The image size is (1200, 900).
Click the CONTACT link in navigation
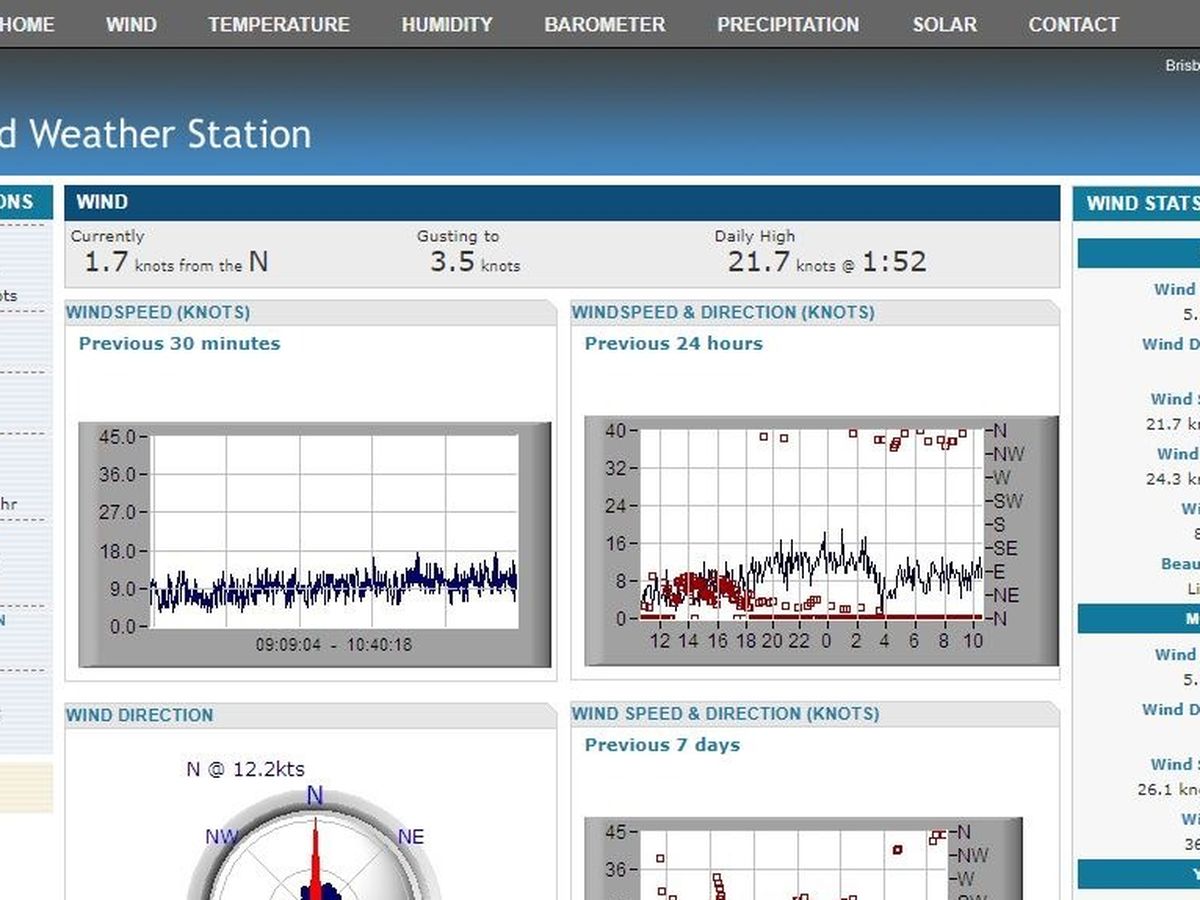pos(1073,24)
